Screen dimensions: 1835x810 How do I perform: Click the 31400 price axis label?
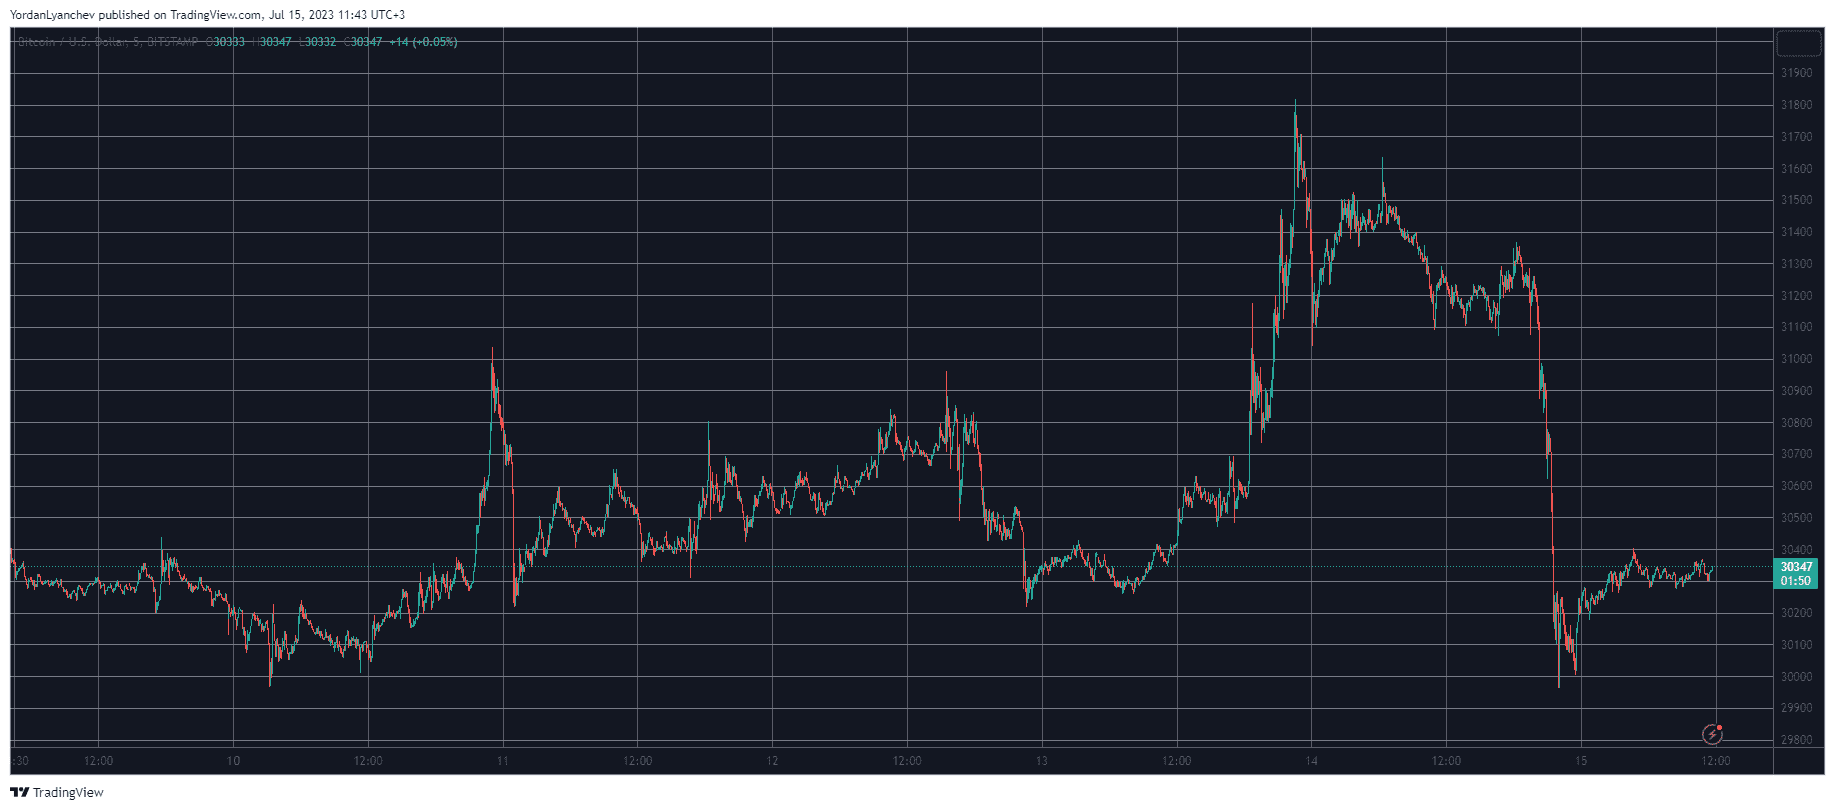coord(1796,232)
